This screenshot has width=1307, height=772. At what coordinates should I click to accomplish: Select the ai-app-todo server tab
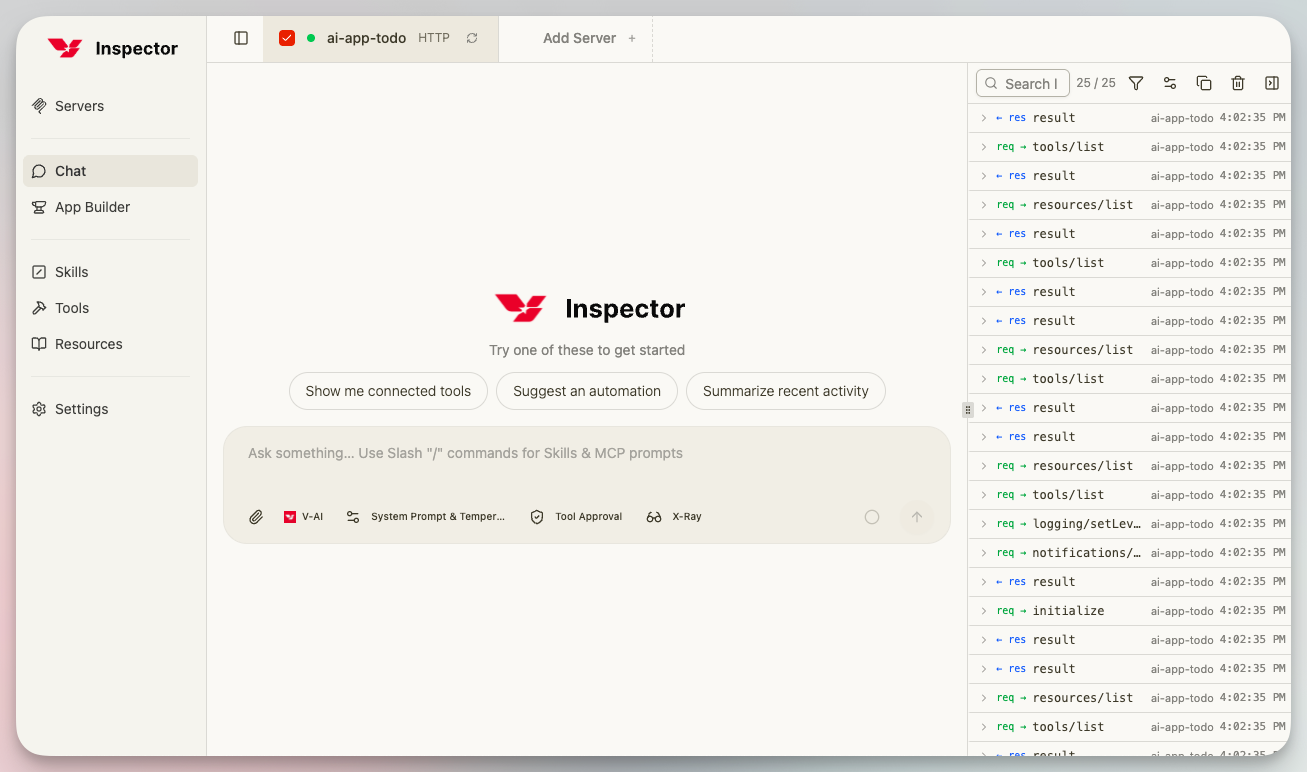[x=380, y=38]
